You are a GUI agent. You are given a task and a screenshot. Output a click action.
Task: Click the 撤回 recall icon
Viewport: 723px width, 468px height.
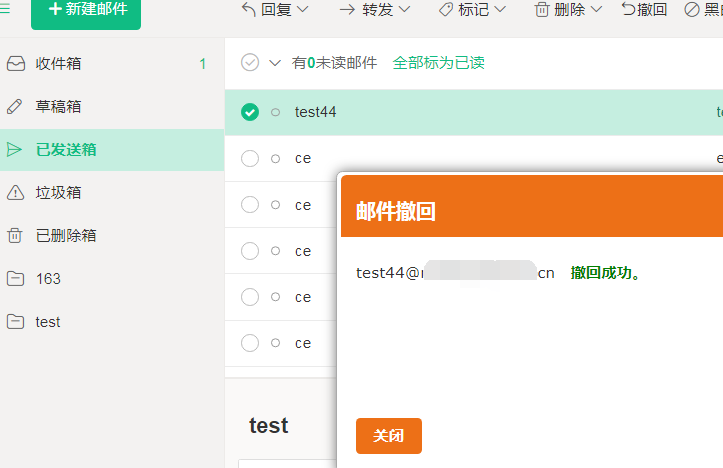[628, 9]
